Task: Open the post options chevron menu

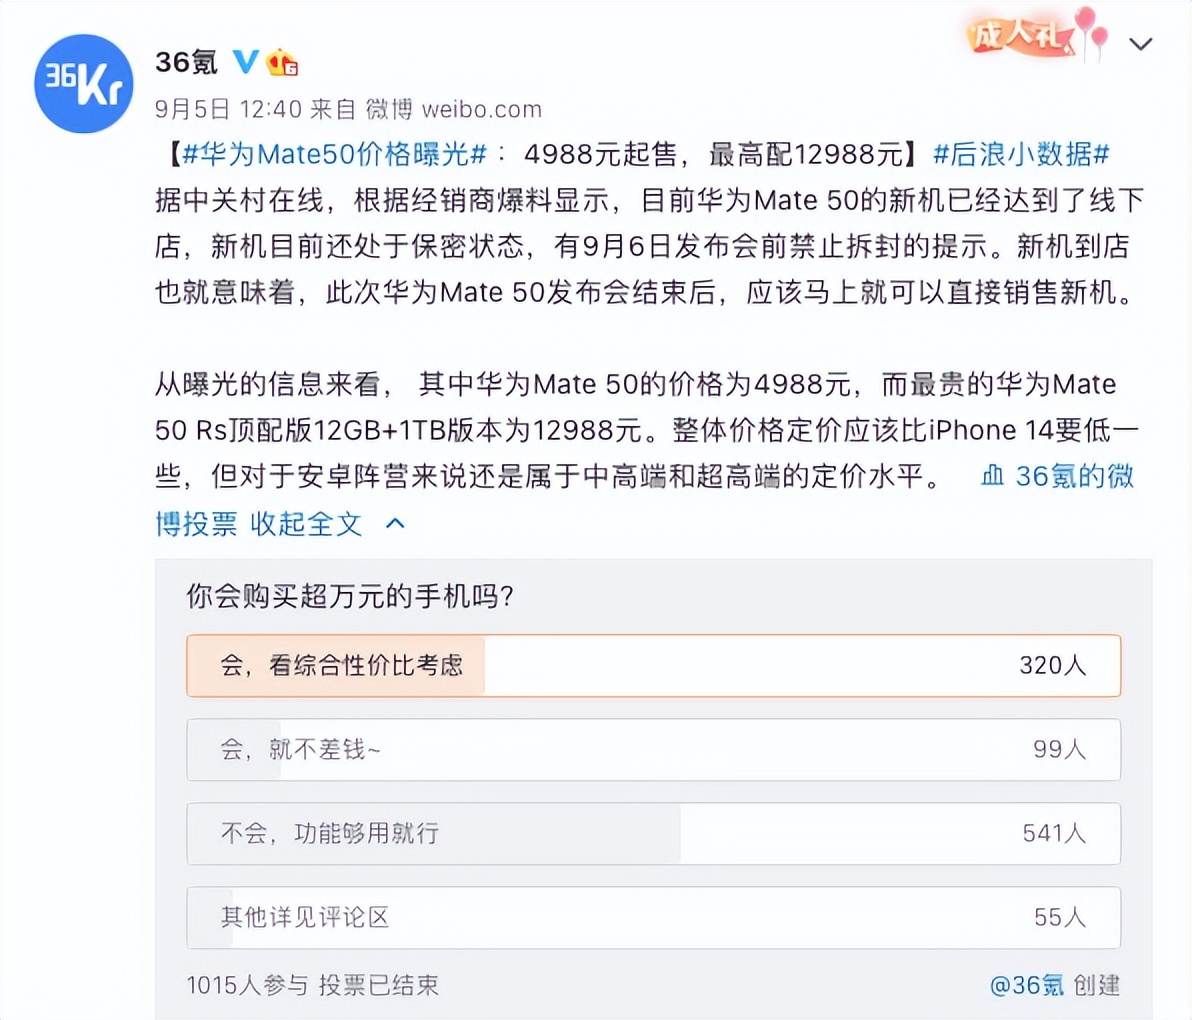Action: point(1142,45)
